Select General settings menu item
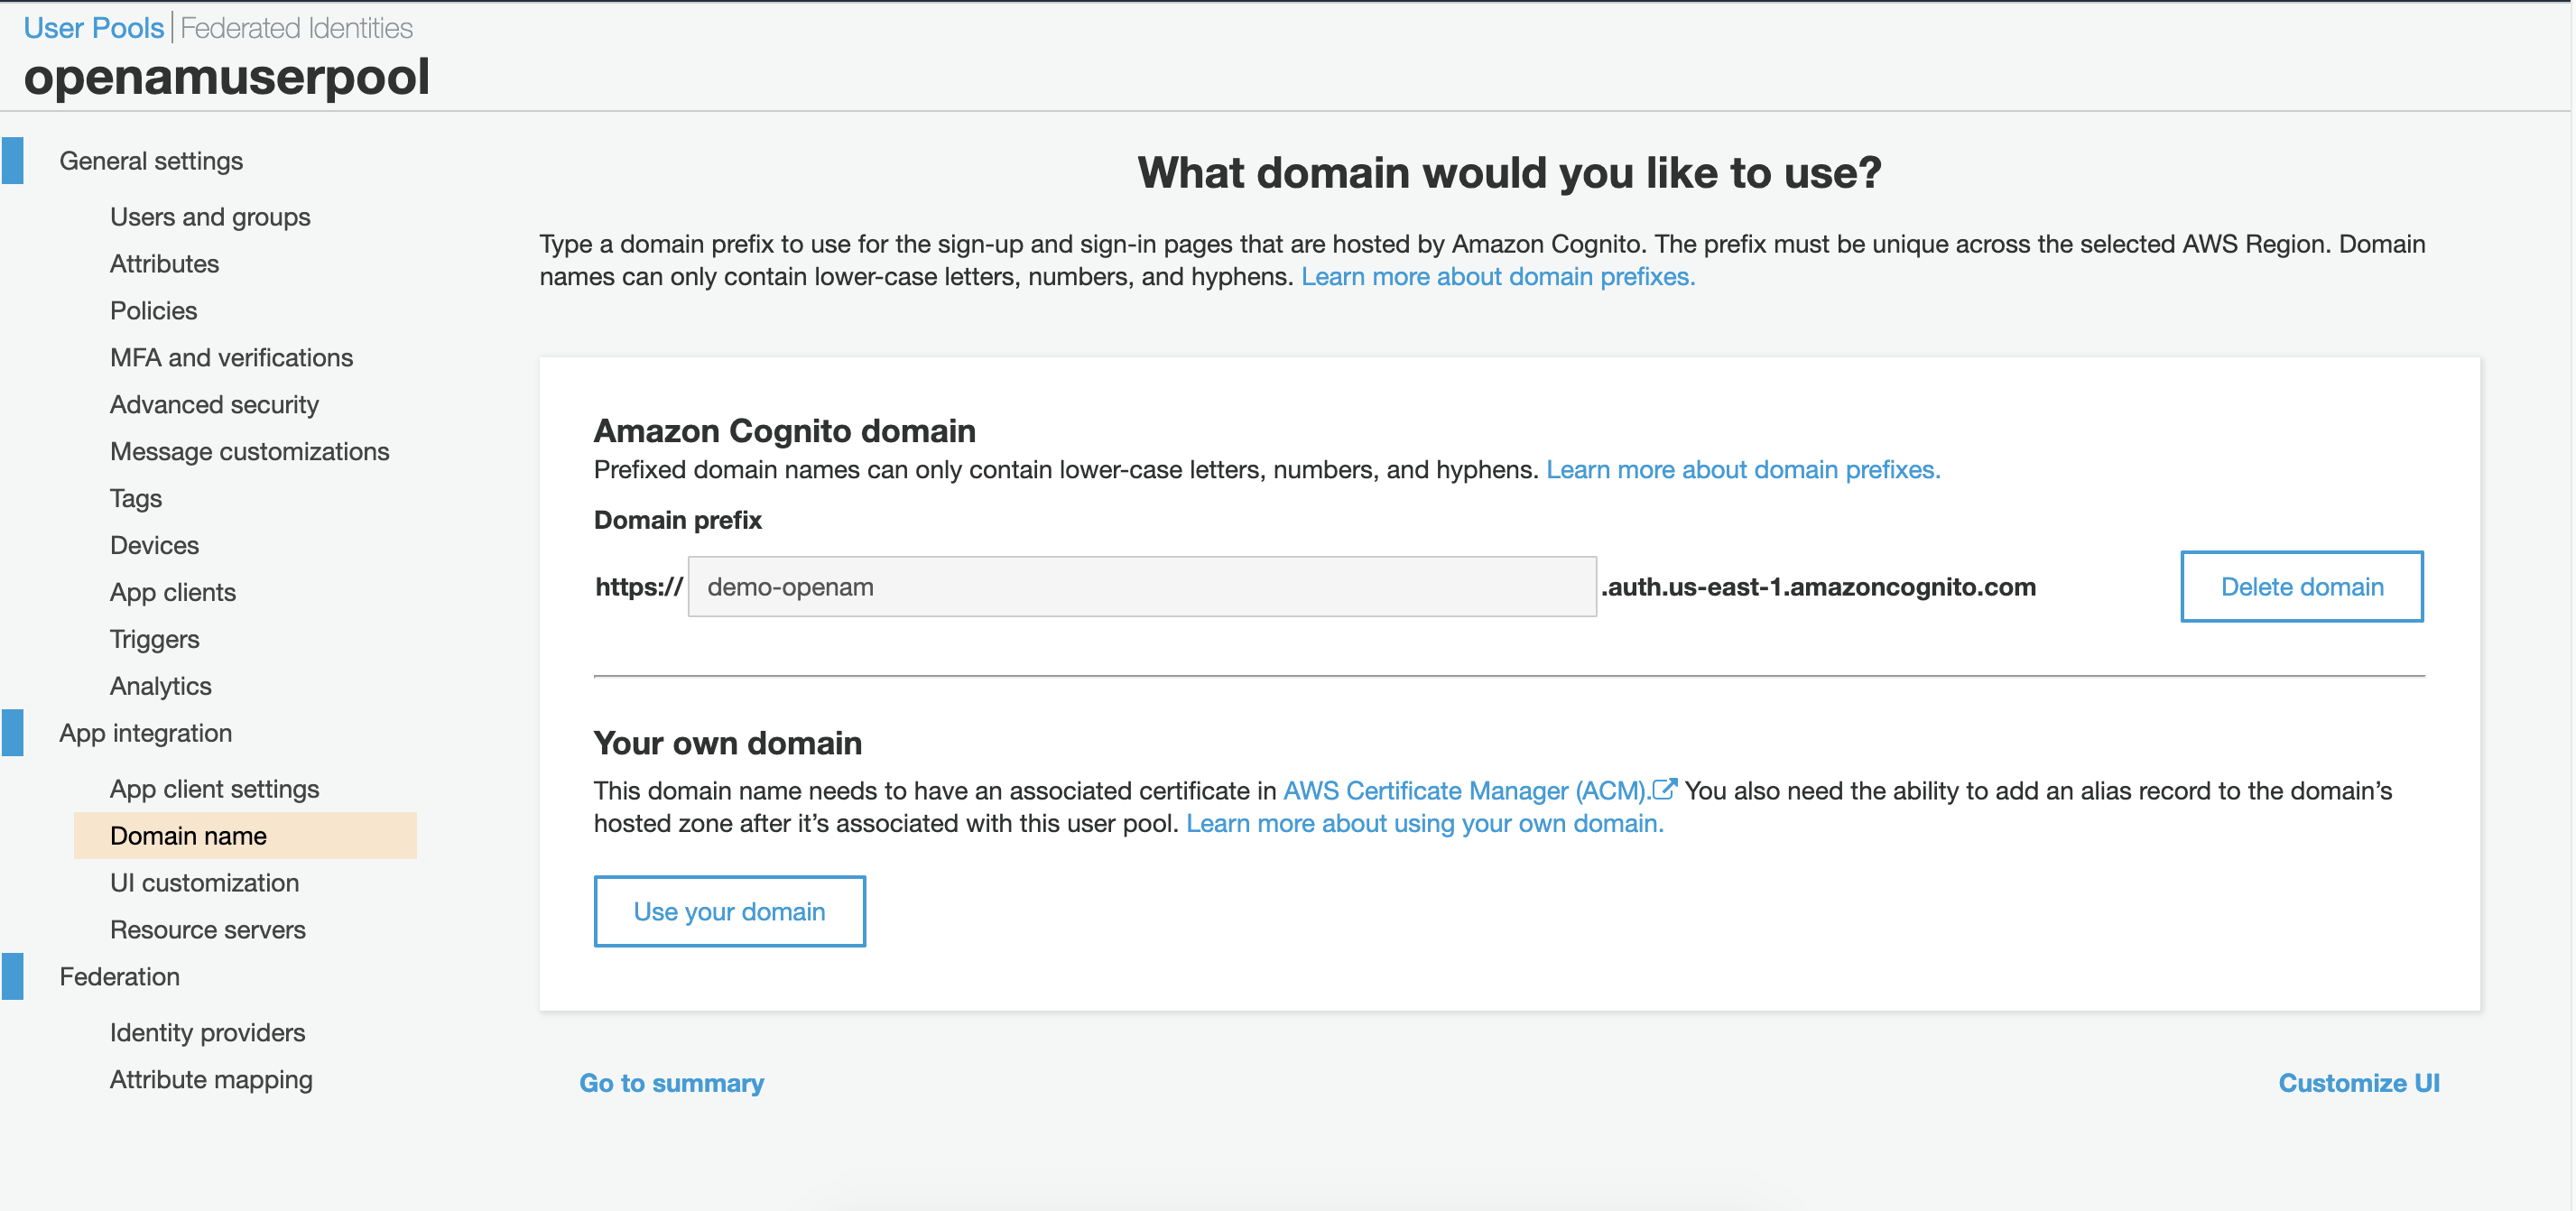This screenshot has width=2576, height=1211. pyautogui.click(x=150, y=160)
